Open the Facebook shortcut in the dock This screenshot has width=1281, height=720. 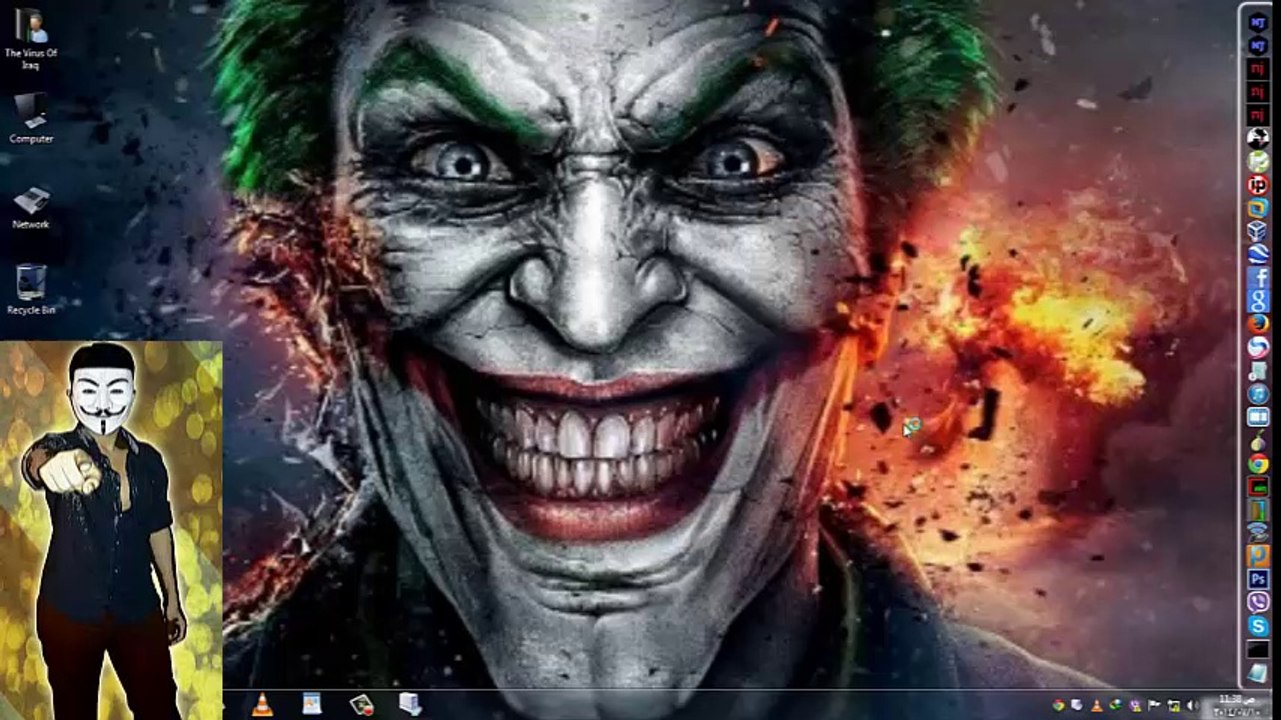coord(1258,277)
